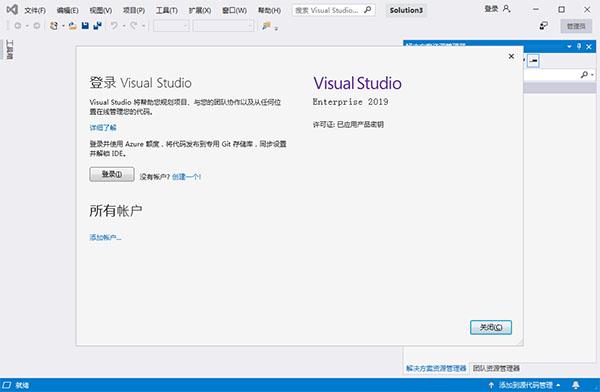Click the 关闭(C) button
The height and width of the screenshot is (392, 600).
pyautogui.click(x=491, y=327)
